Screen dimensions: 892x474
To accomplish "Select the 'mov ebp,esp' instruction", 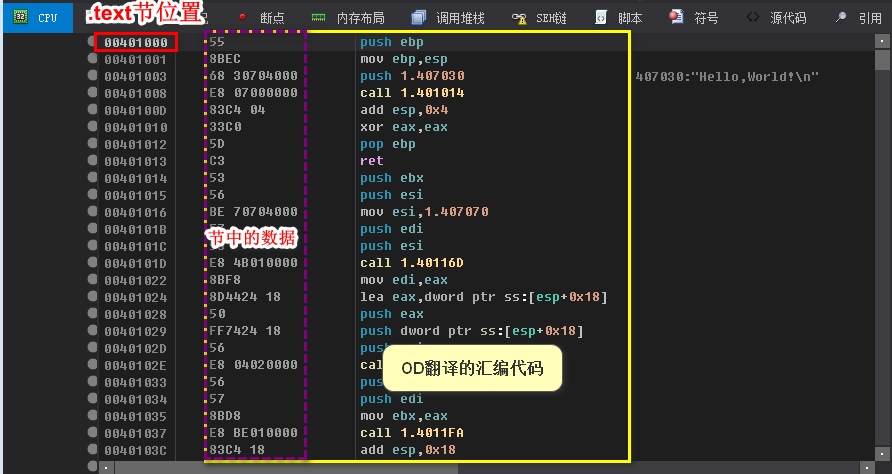I will pyautogui.click(x=403, y=59).
